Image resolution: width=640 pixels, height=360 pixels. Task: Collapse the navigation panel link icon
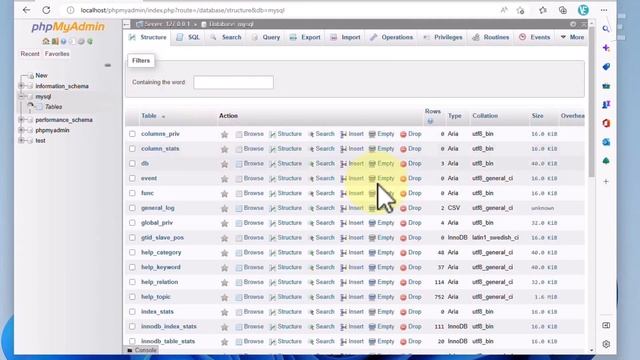pos(108,65)
